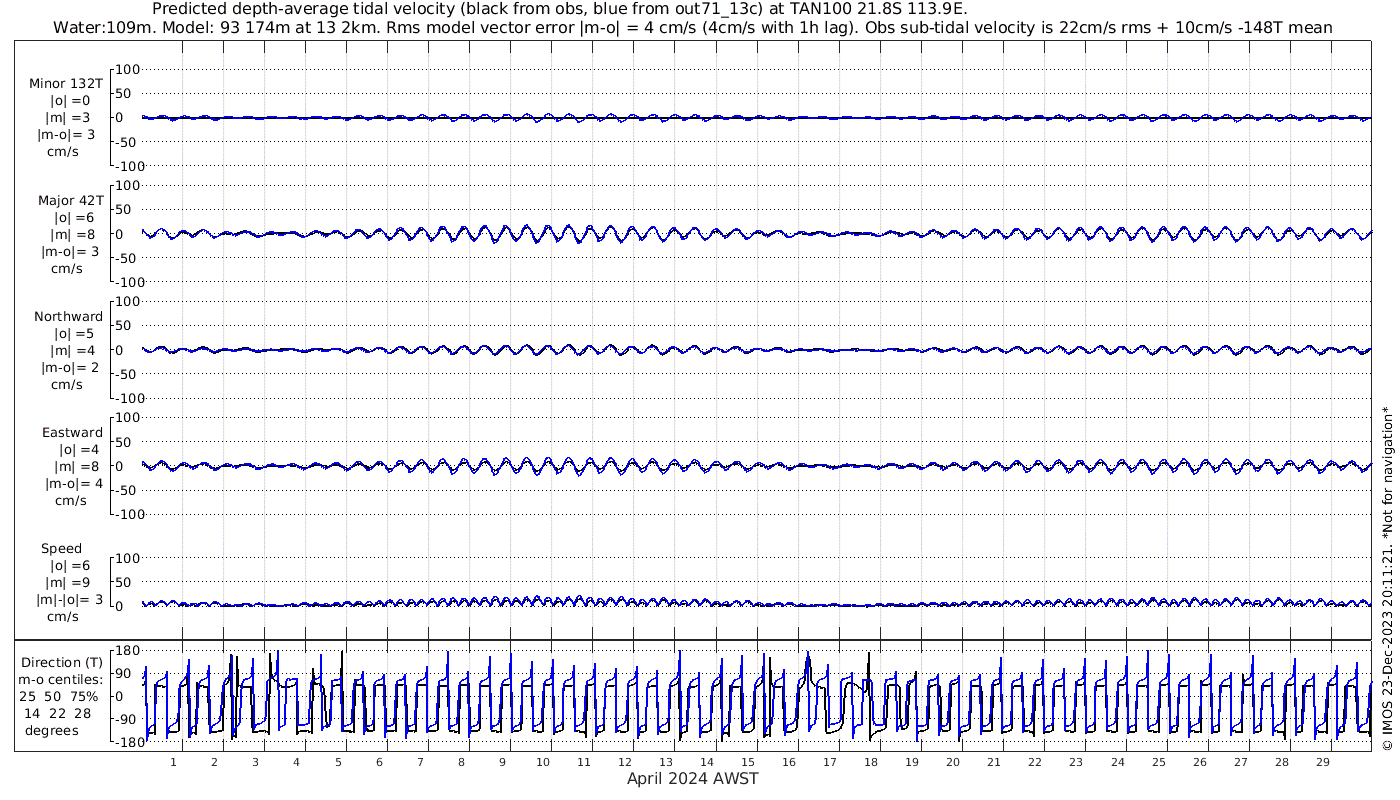Click the 'degrees' unit label
Viewport: 1400px width, 800px height.
pyautogui.click(x=52, y=730)
